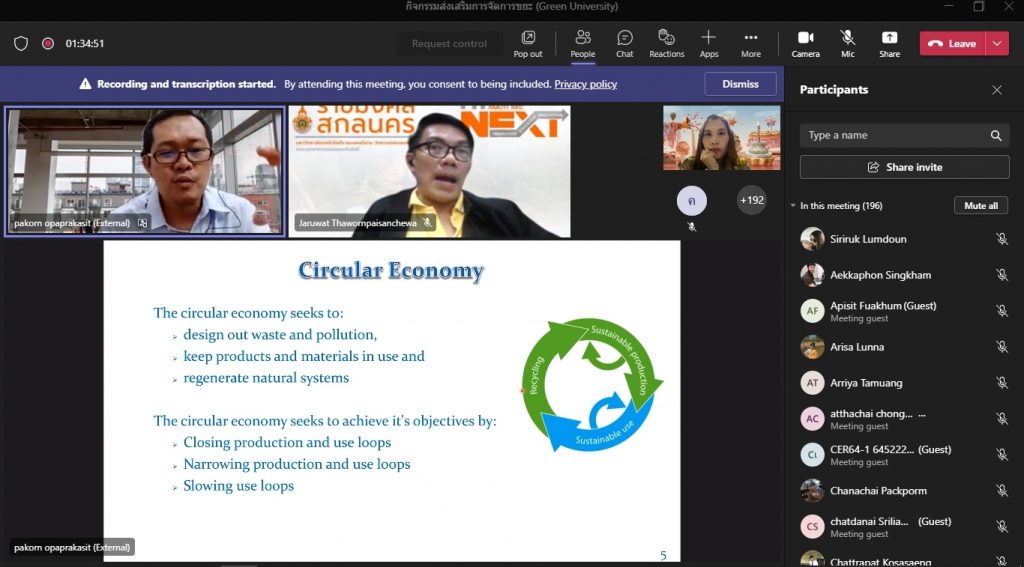Screen dimensions: 1024x567
Task: Toggle mic icon next to Siriruk Lumdoun
Action: click(x=1001, y=239)
